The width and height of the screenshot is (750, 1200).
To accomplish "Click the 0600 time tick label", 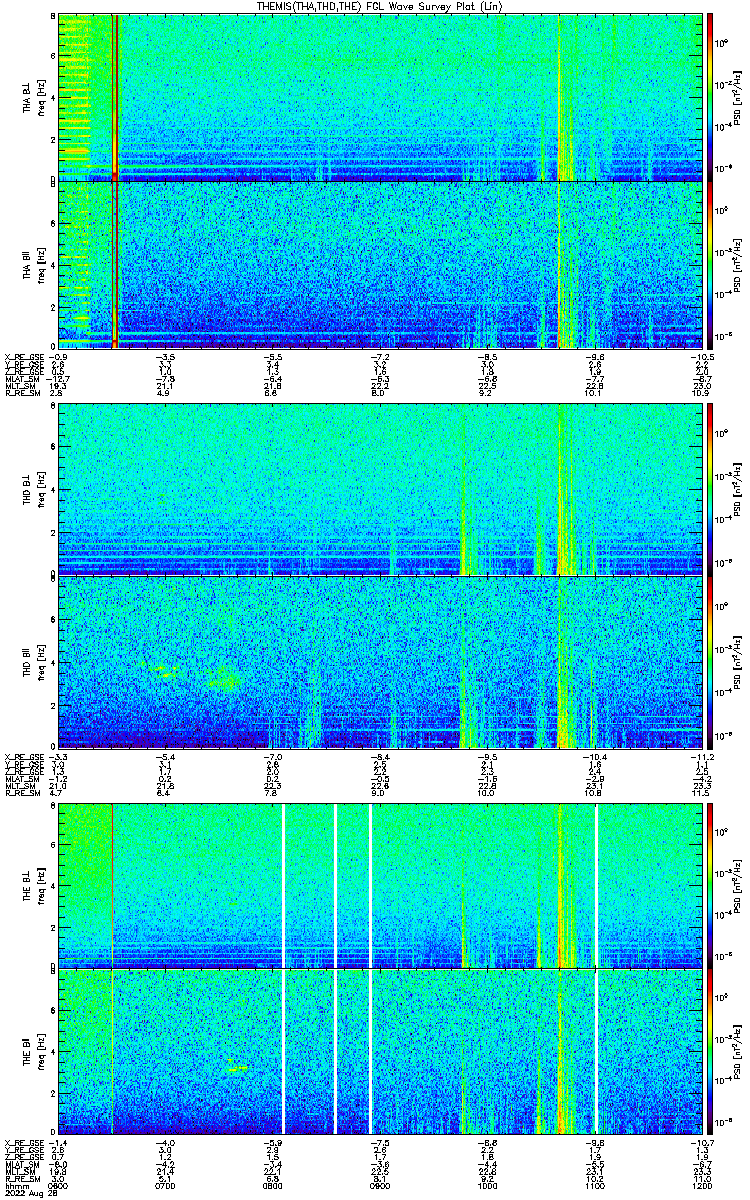I will tap(59, 1185).
